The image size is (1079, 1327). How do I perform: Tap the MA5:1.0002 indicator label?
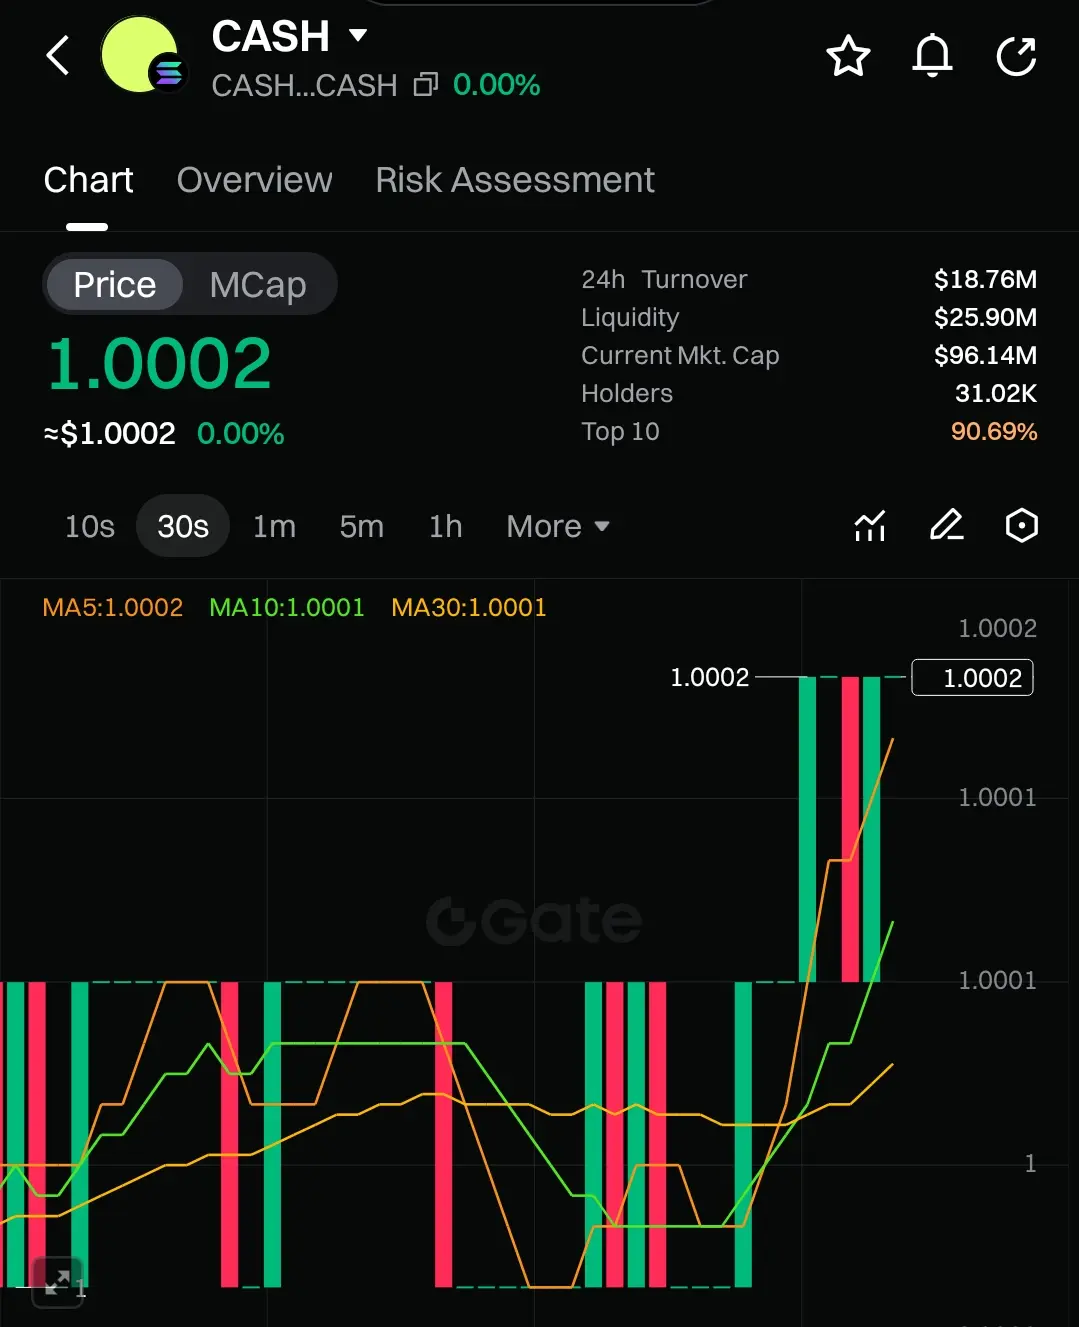pos(113,607)
